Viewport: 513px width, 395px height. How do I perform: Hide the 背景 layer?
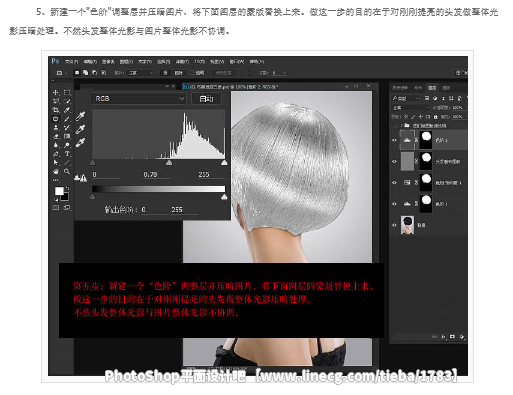click(394, 225)
